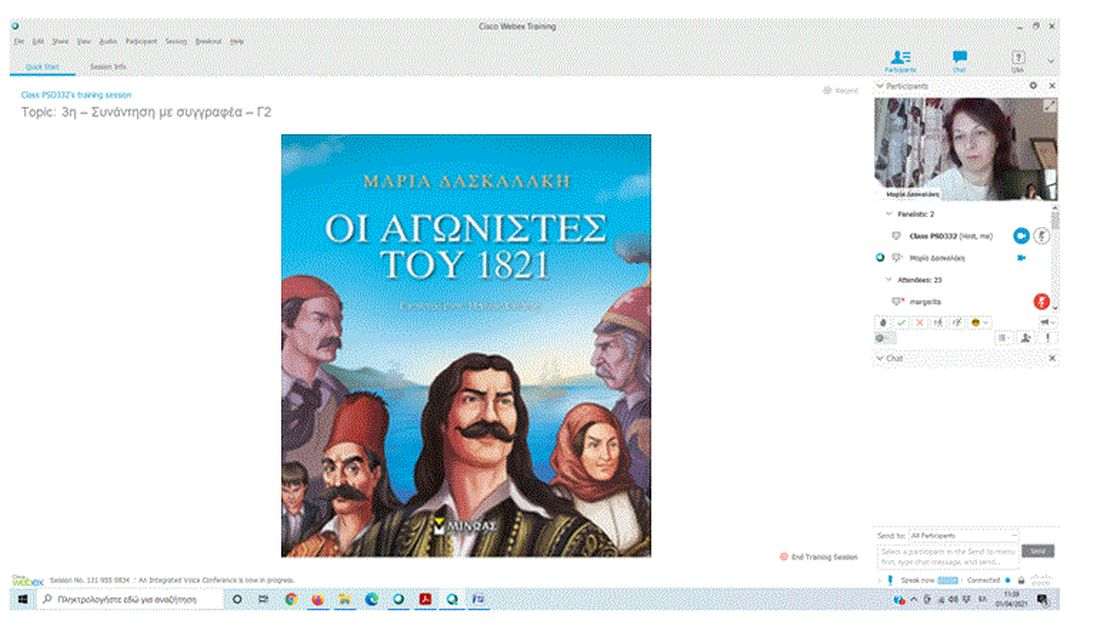This screenshot has width=1094, height=640.
Task: Click the Webex ball icon in title bar
Action: point(15,27)
